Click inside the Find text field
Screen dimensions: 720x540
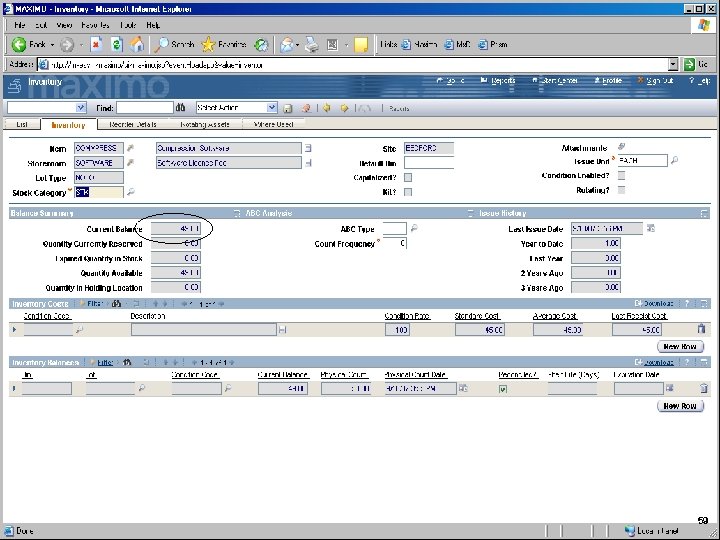coord(145,108)
